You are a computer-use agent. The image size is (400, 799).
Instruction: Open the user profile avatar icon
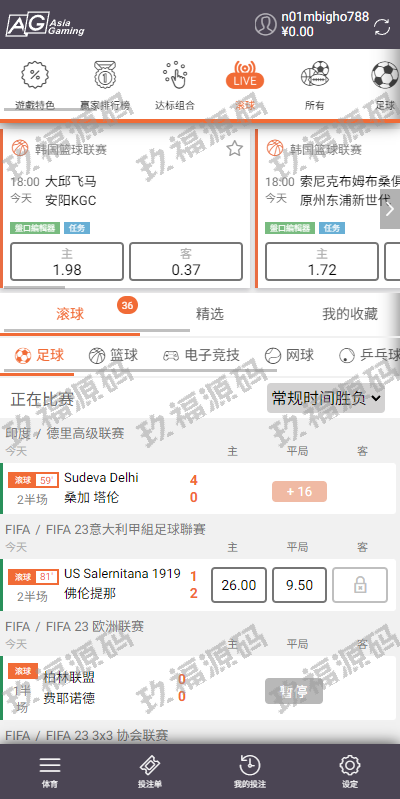click(265, 24)
